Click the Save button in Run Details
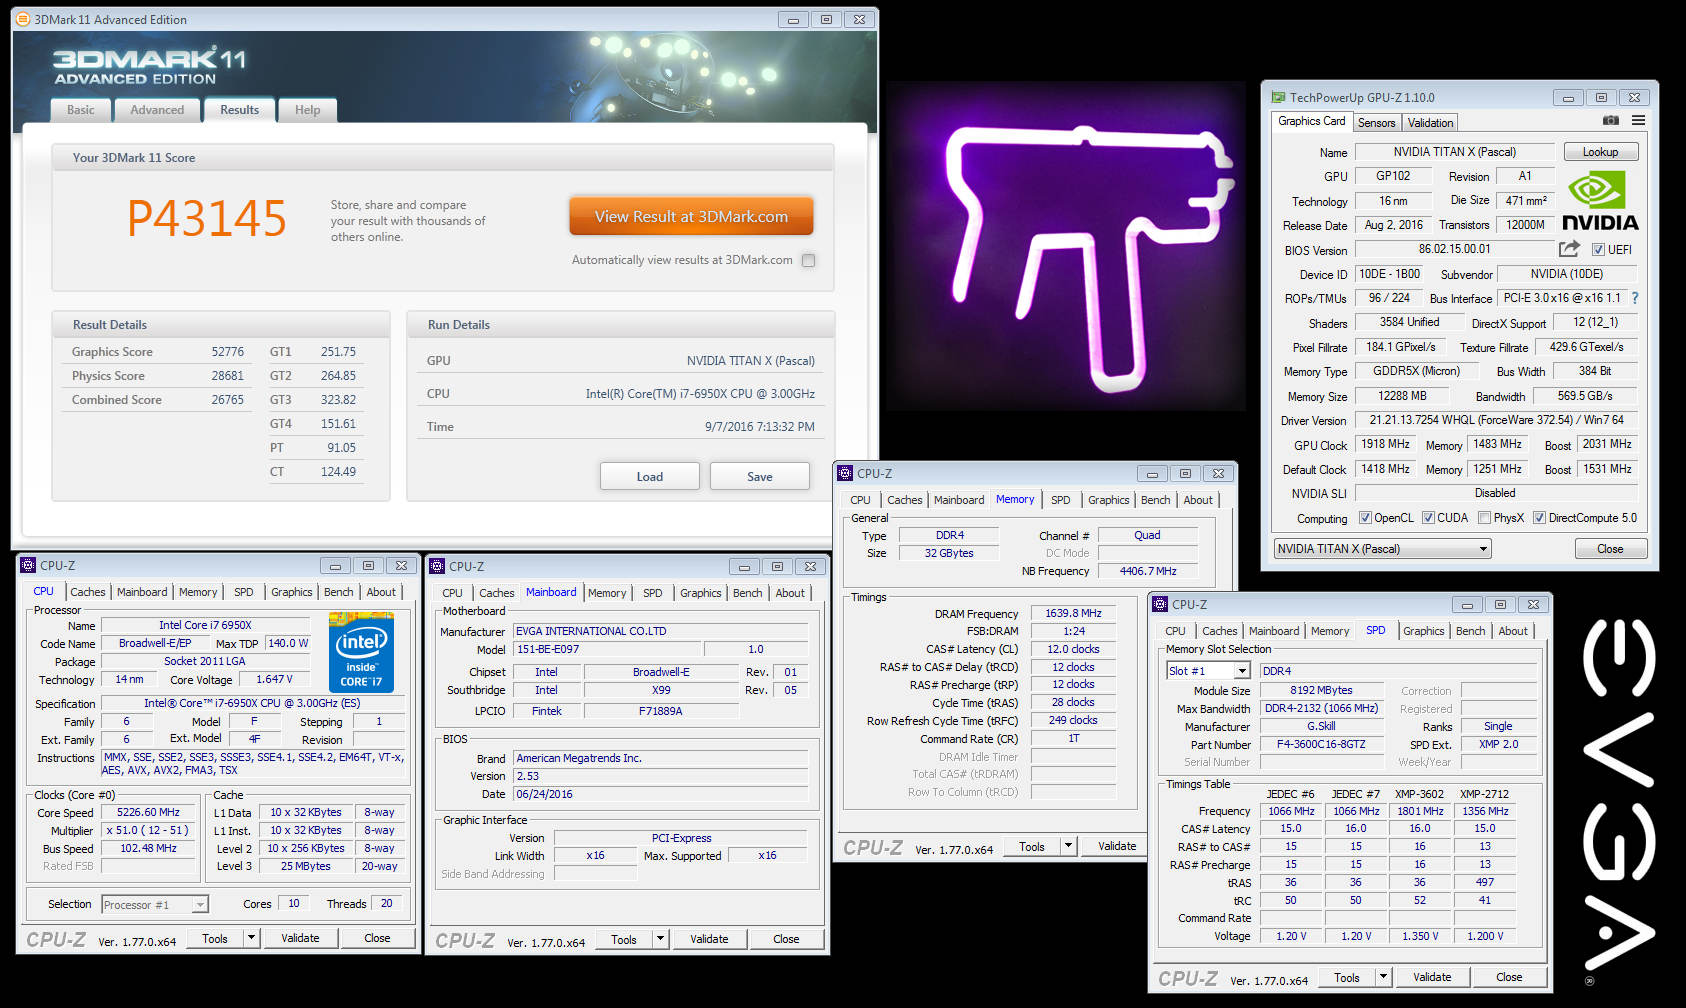 760,477
